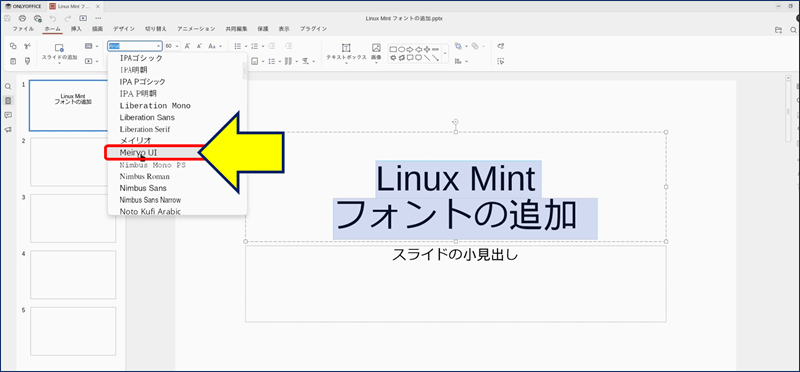Switch to the 表示 tab
The image size is (800, 372).
pos(284,29)
